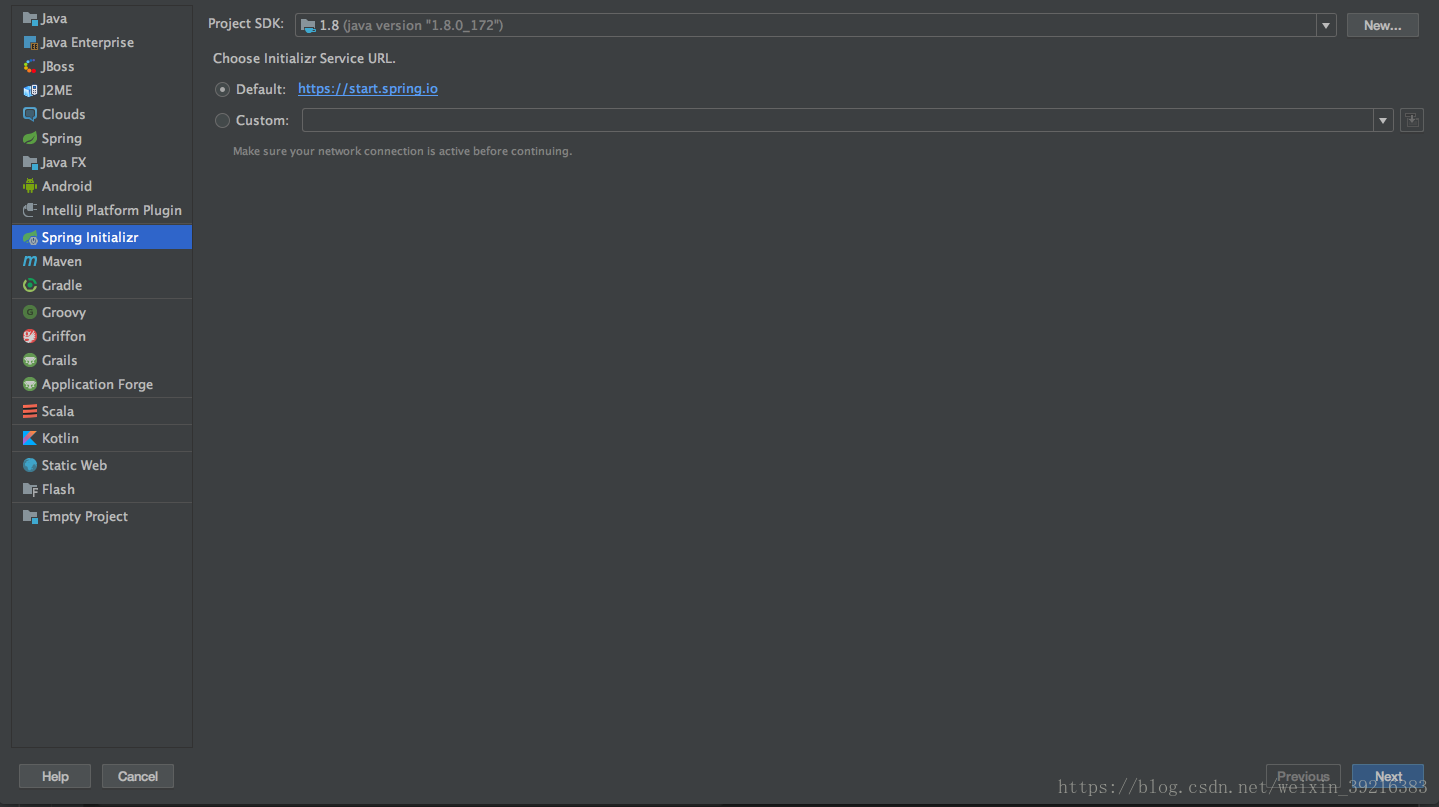Select the Static Web globe icon
Screen dimensions: 1439x807
pos(30,466)
